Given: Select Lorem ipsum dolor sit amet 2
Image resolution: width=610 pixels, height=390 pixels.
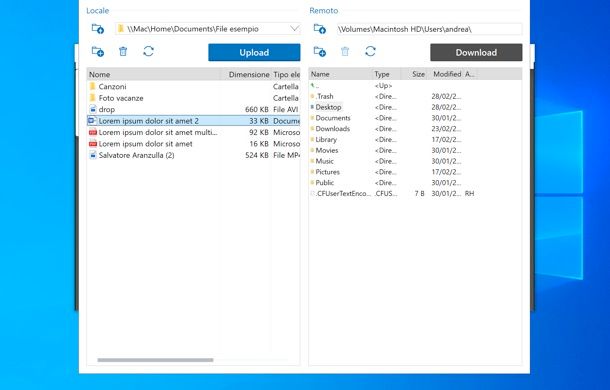Looking at the screenshot, I should pyautogui.click(x=193, y=121).
